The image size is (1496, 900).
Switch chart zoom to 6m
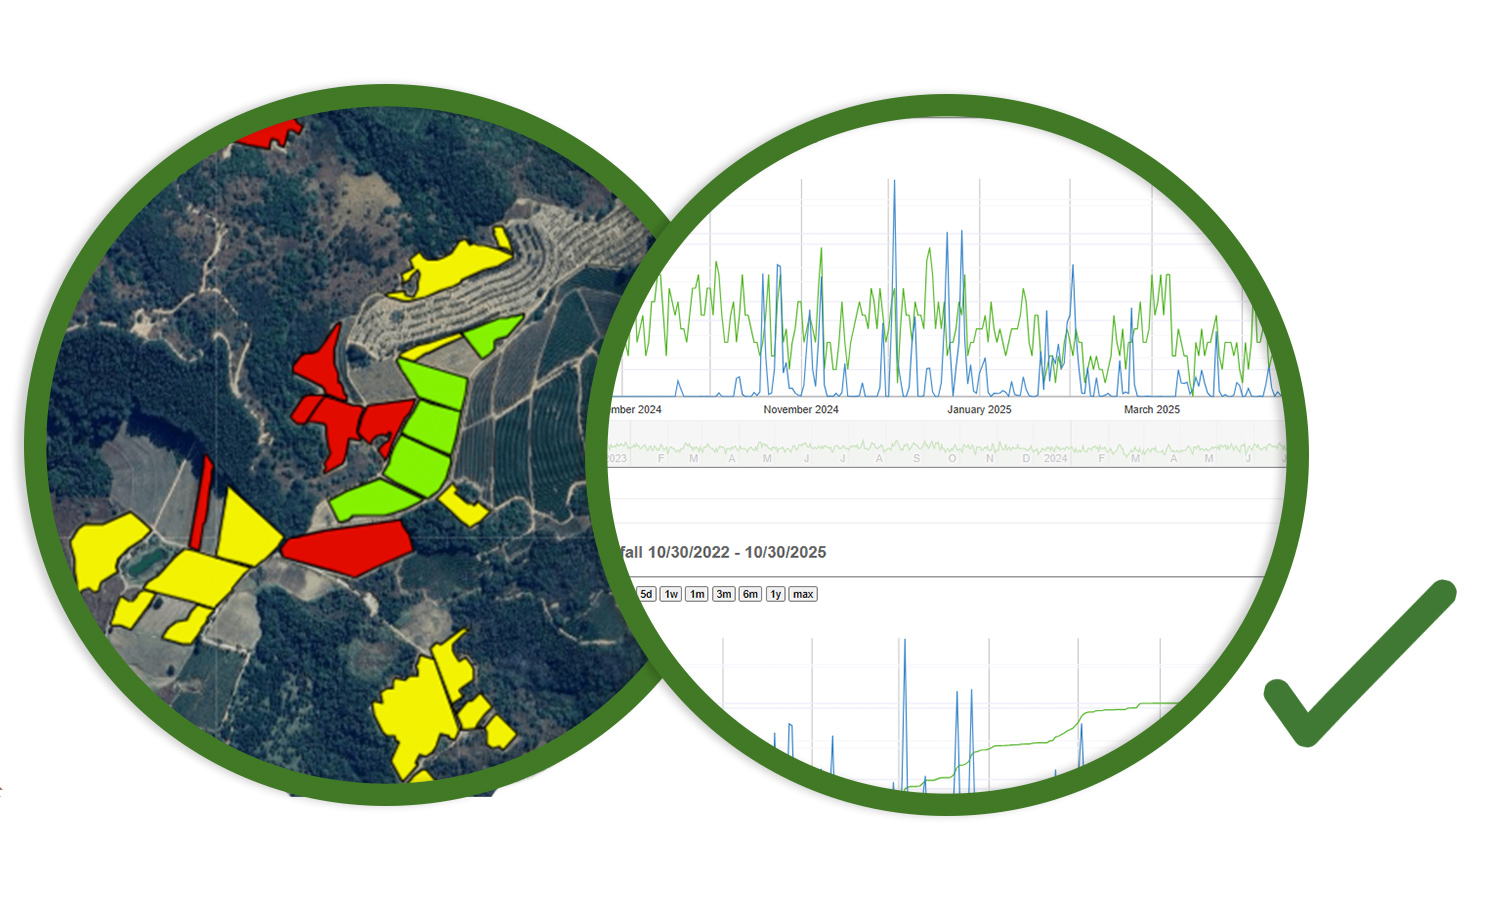point(750,594)
